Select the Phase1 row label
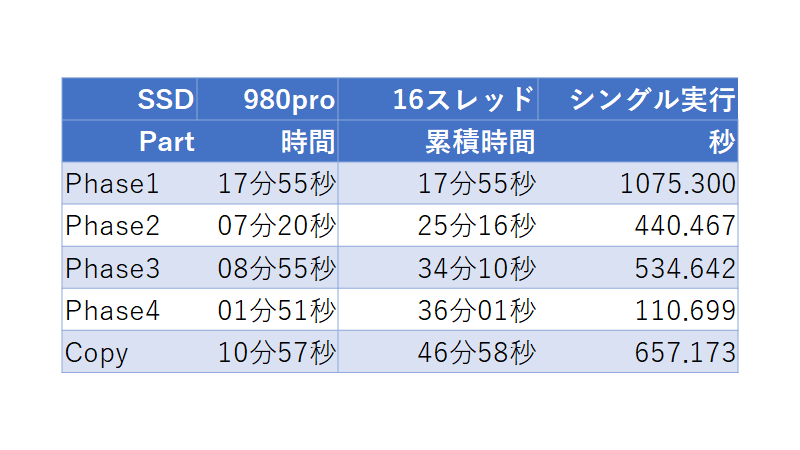This screenshot has height=450, width=800. coord(130,183)
